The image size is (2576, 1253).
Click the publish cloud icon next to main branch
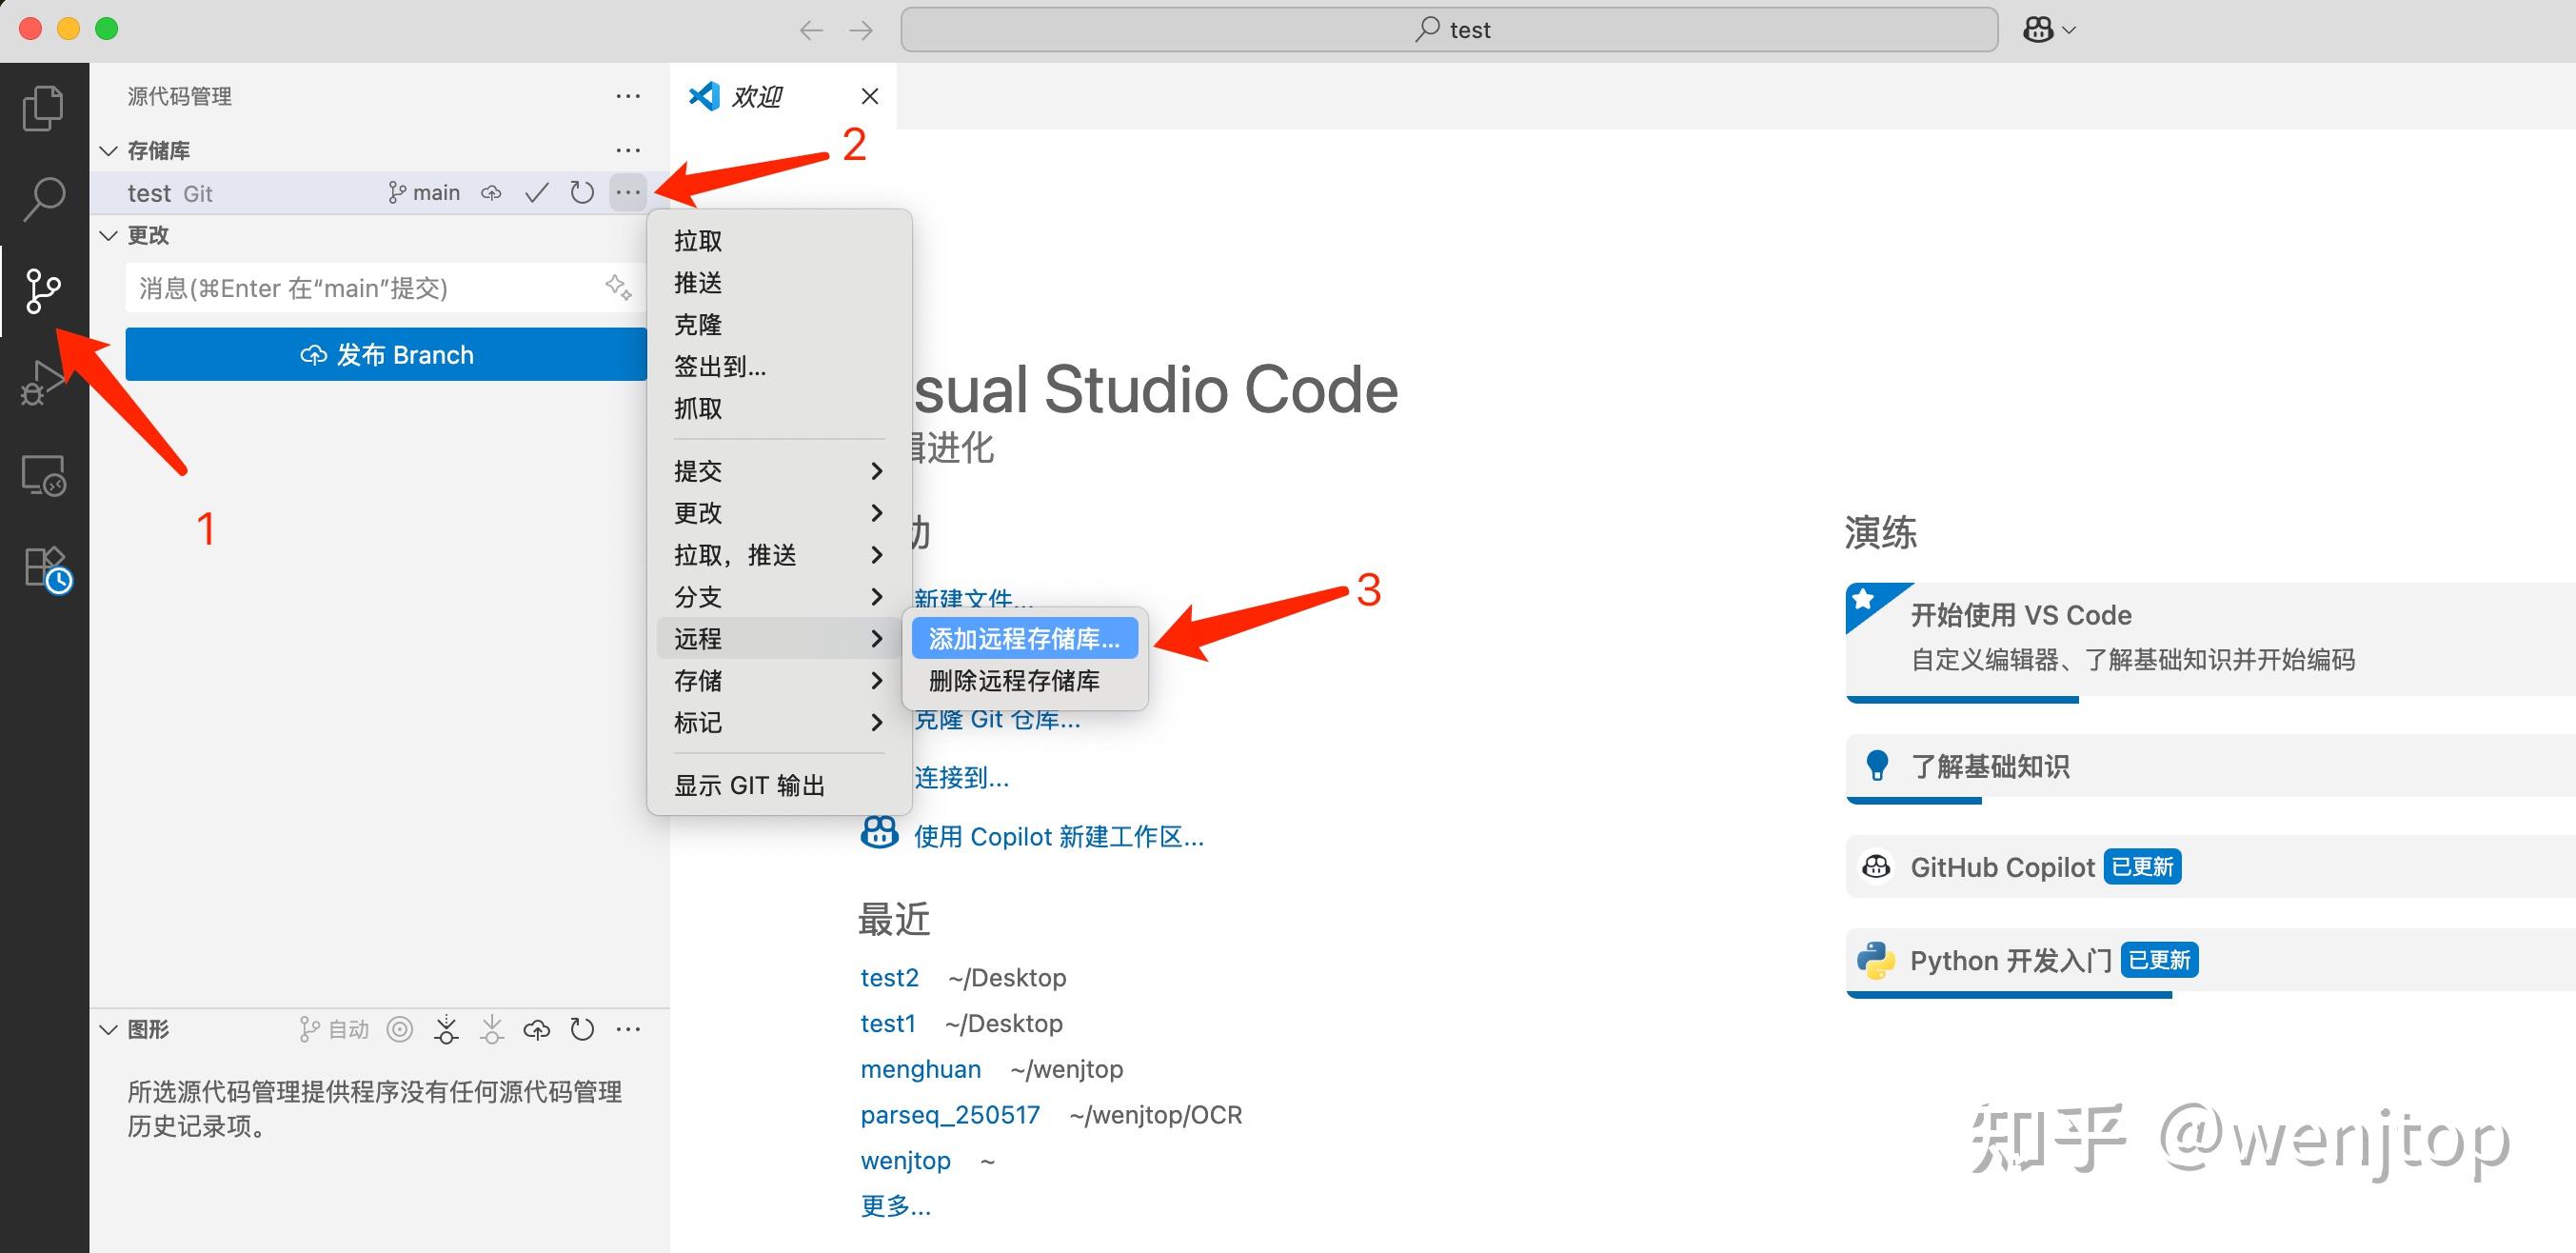click(x=491, y=192)
